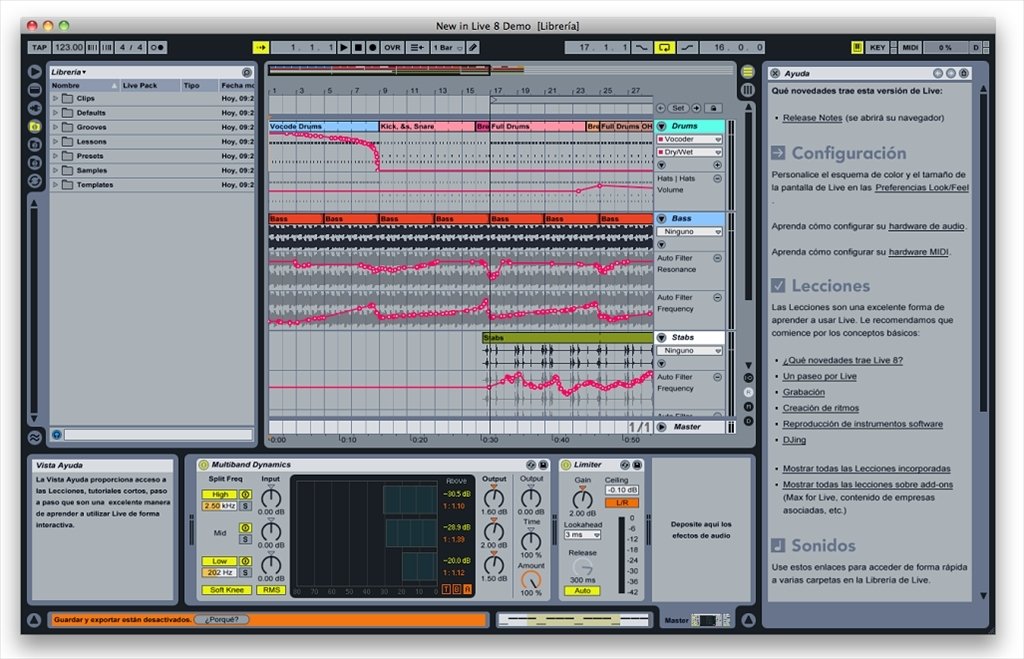Adjust the Time knob
The width and height of the screenshot is (1024, 659).
531,540
